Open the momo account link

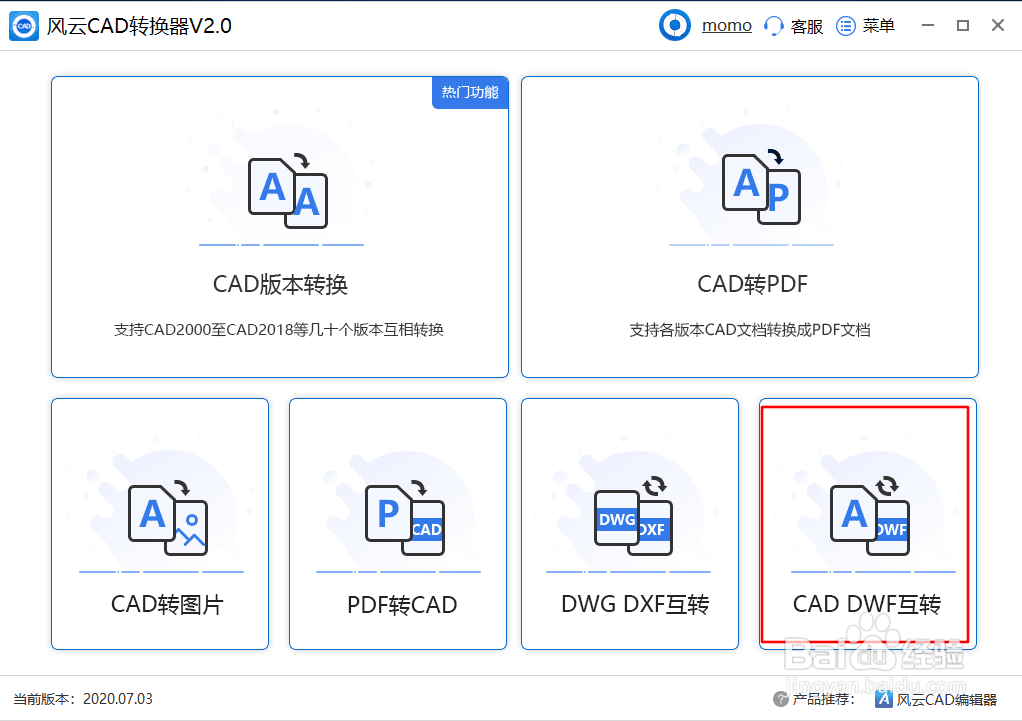point(727,26)
